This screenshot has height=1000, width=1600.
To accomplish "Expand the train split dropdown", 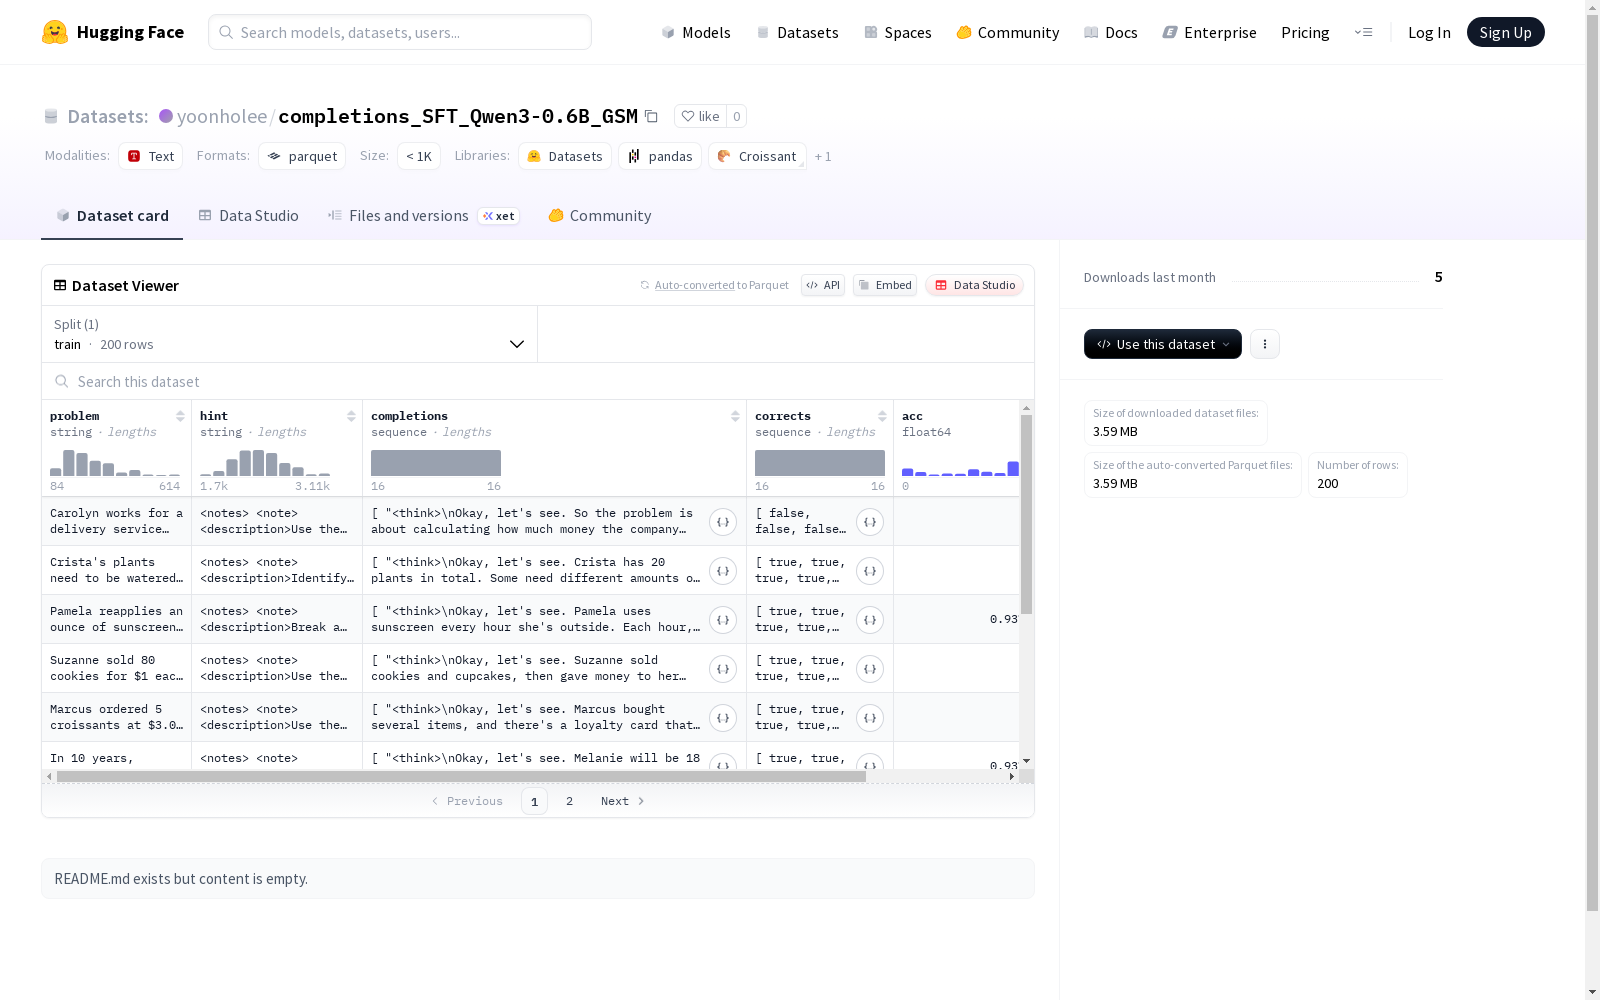I will point(290,334).
